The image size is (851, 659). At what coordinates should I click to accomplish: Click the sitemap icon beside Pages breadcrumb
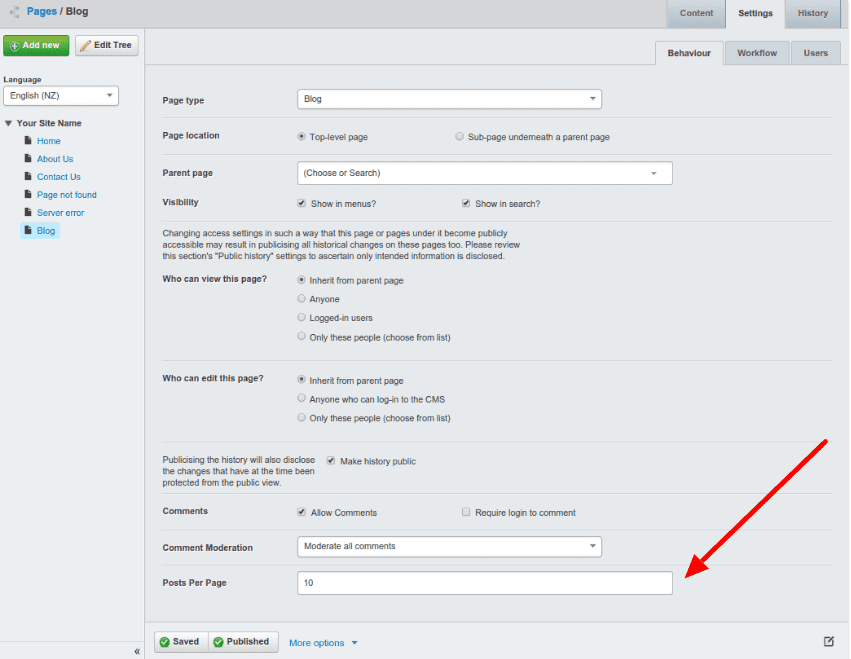pyautogui.click(x=14, y=13)
